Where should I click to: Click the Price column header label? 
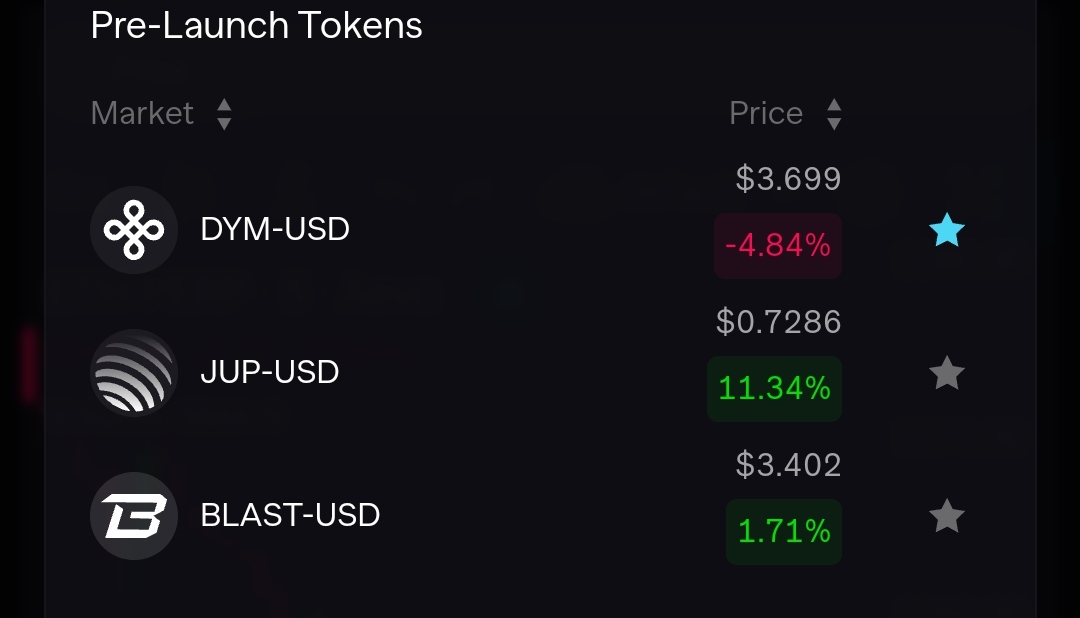tap(766, 113)
